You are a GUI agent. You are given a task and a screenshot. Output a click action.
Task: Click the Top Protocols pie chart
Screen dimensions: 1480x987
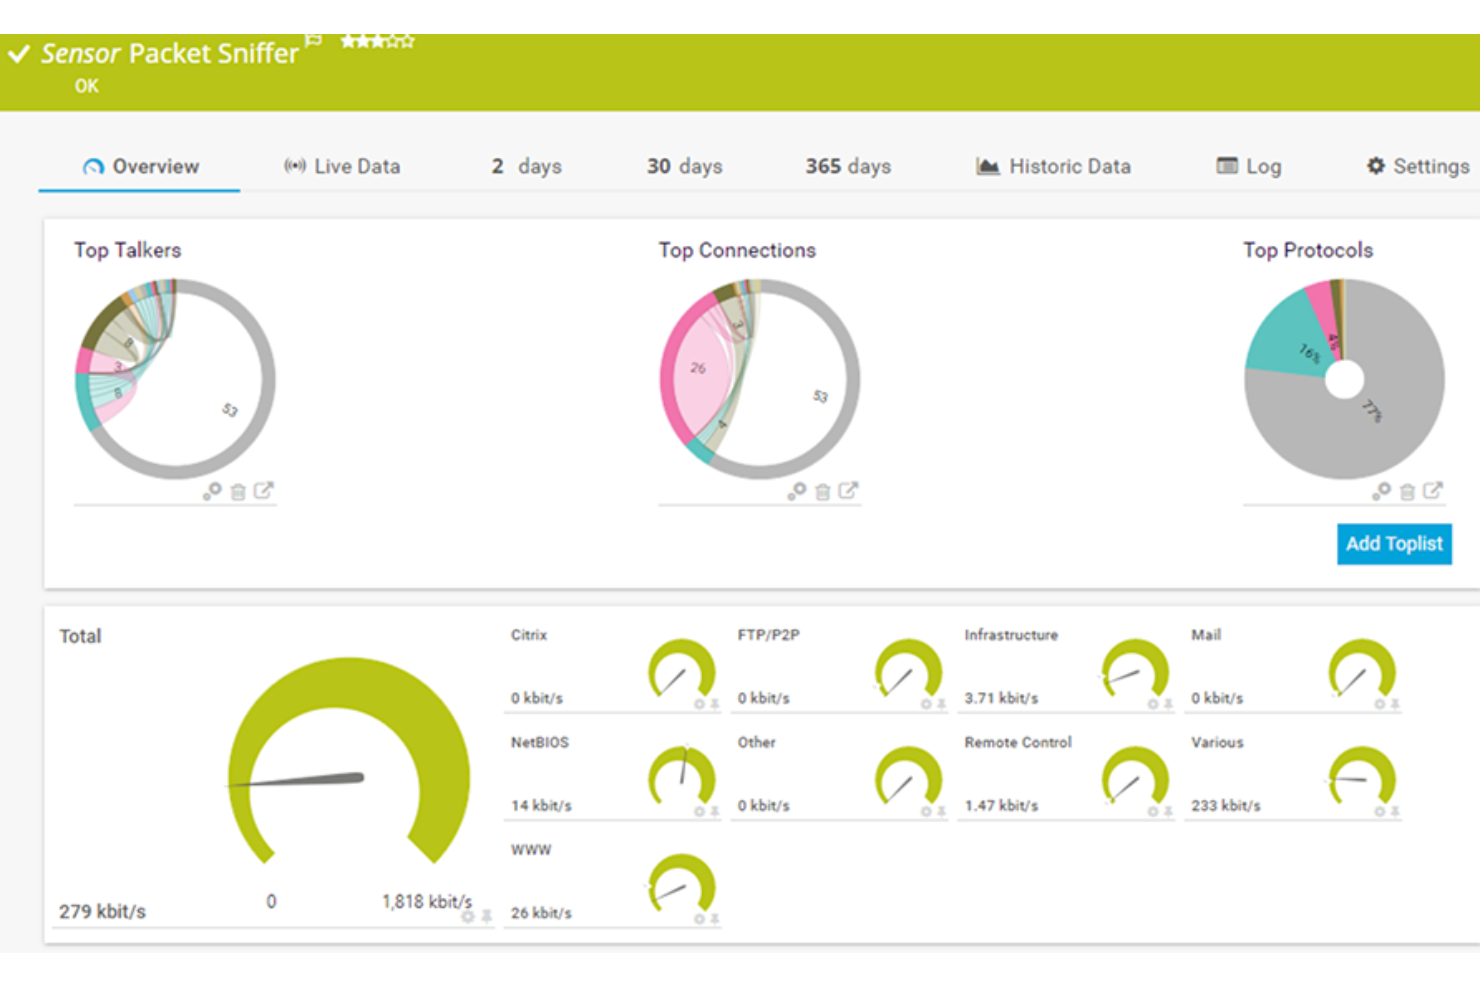tap(1344, 379)
